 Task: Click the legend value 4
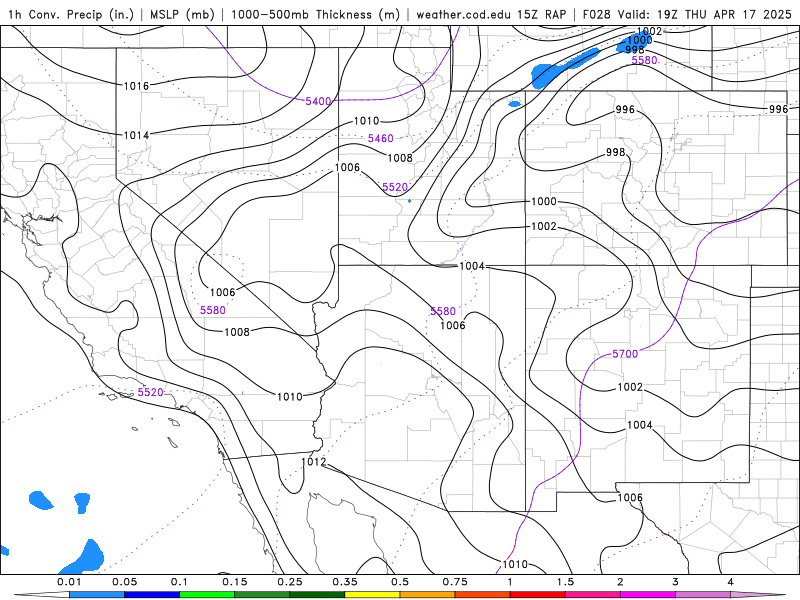(731, 582)
